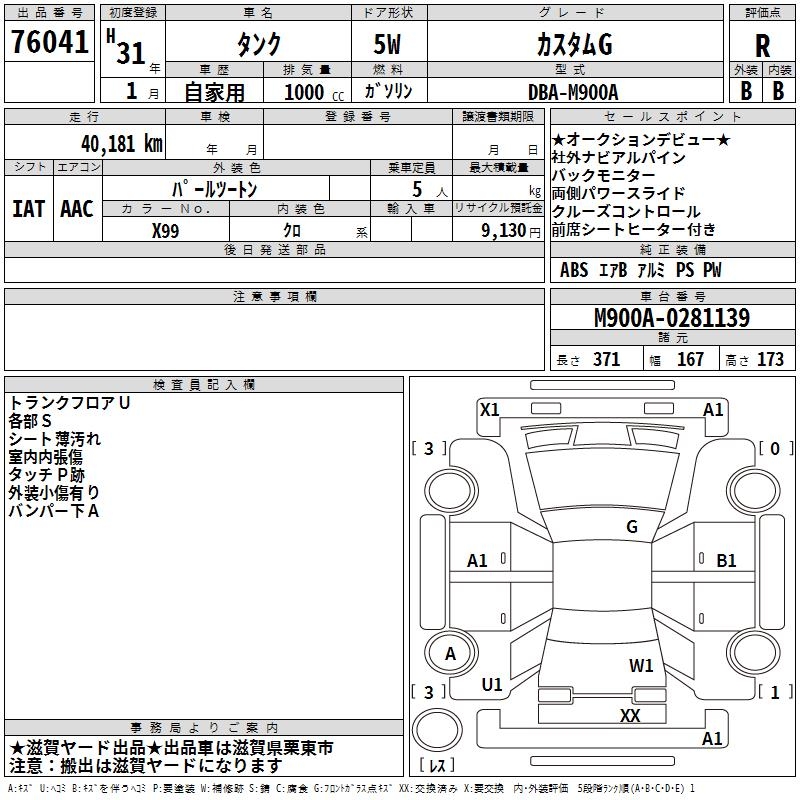Click inspector note バンパー下A
Screen dimensions: 800x800
[x=54, y=511]
